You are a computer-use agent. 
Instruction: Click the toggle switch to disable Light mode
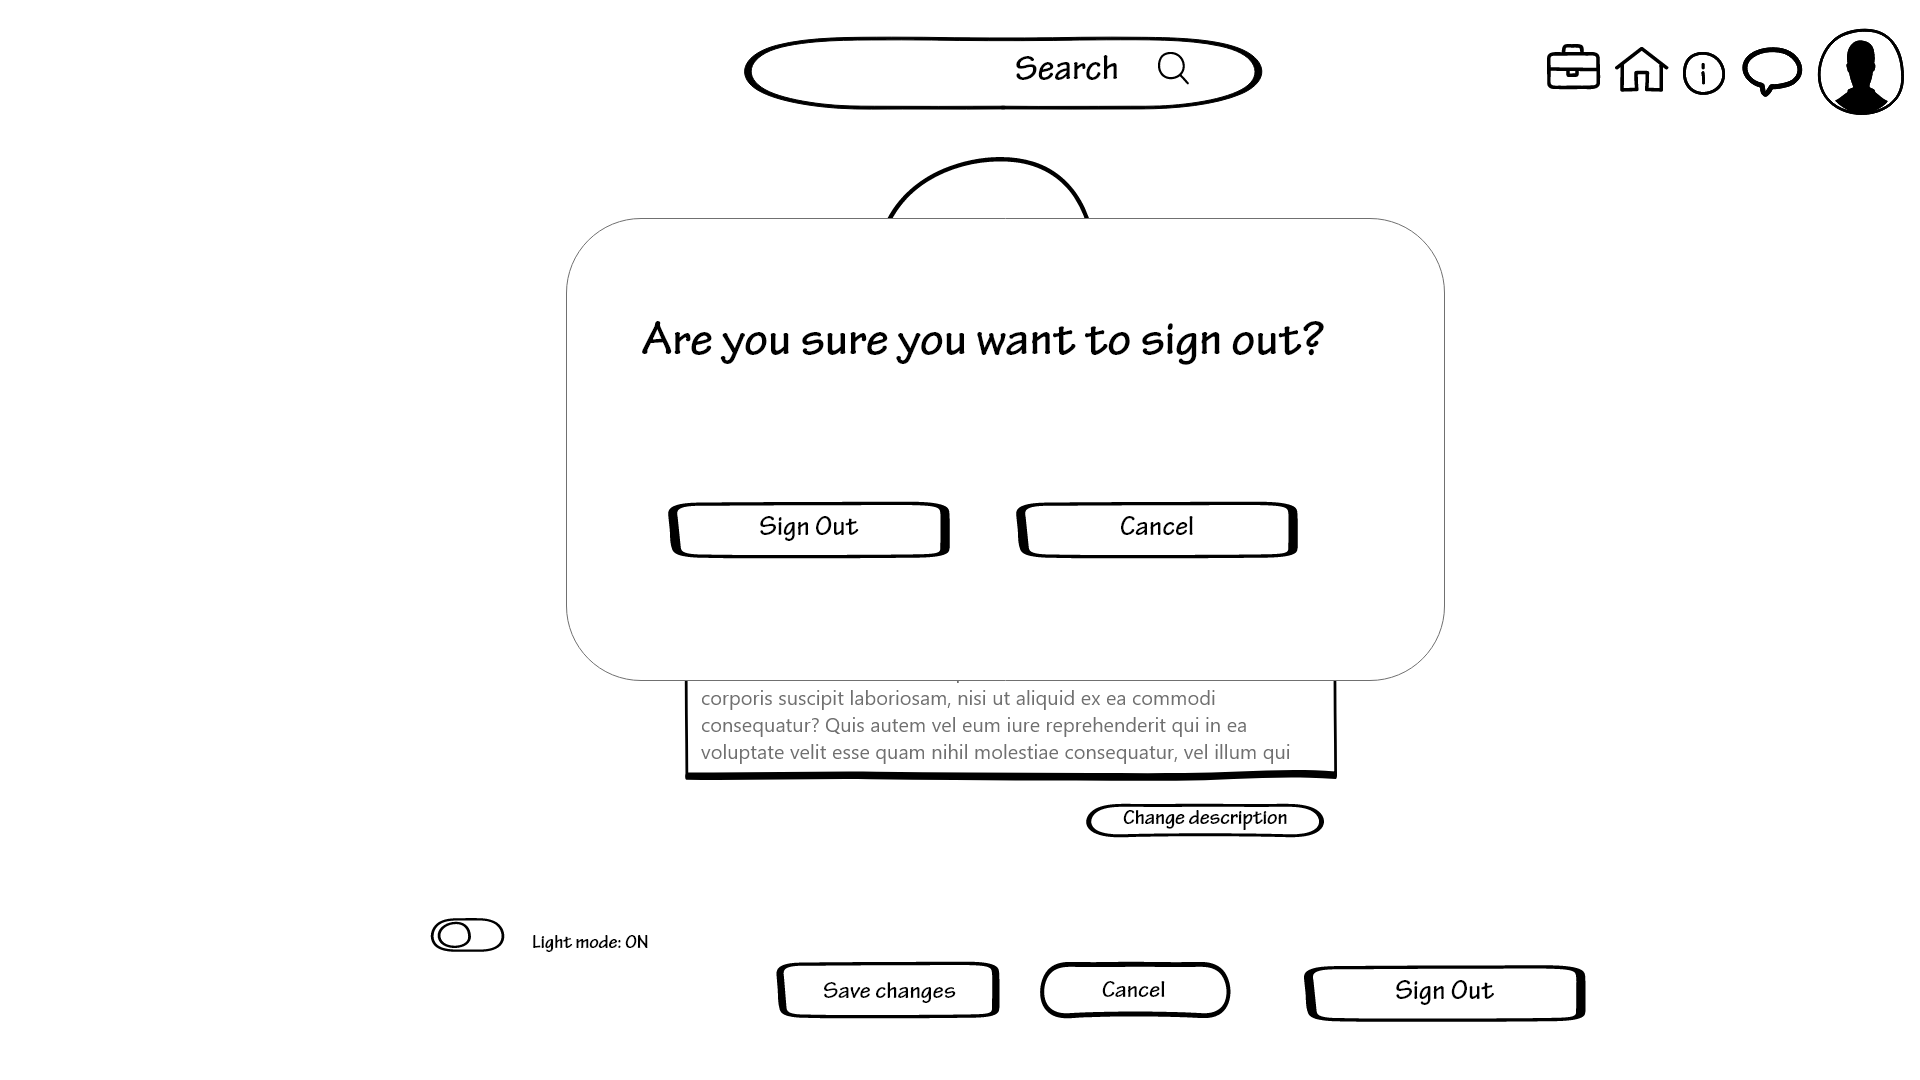467,935
